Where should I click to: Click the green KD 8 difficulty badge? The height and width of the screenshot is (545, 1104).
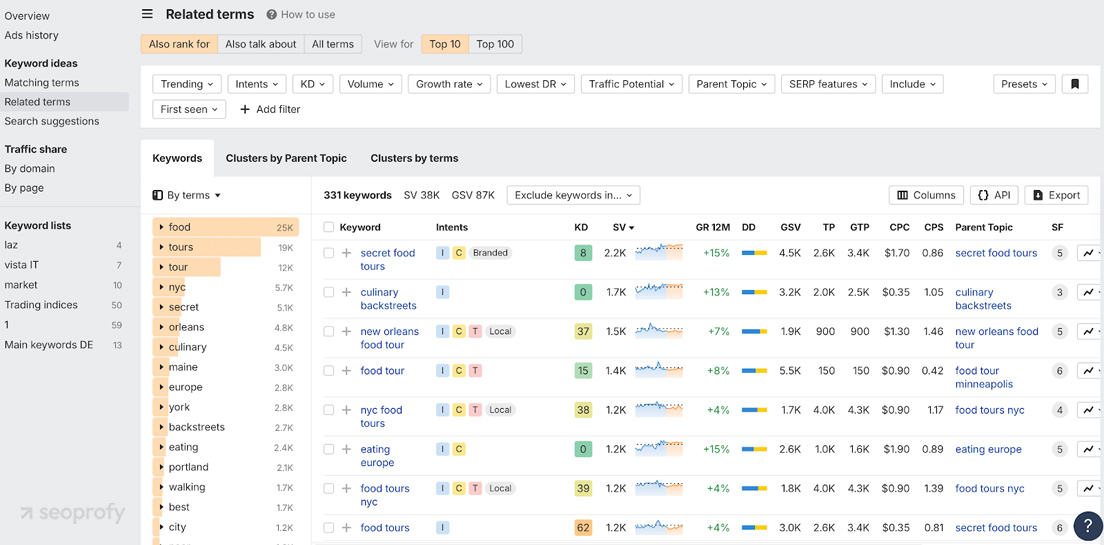point(582,253)
